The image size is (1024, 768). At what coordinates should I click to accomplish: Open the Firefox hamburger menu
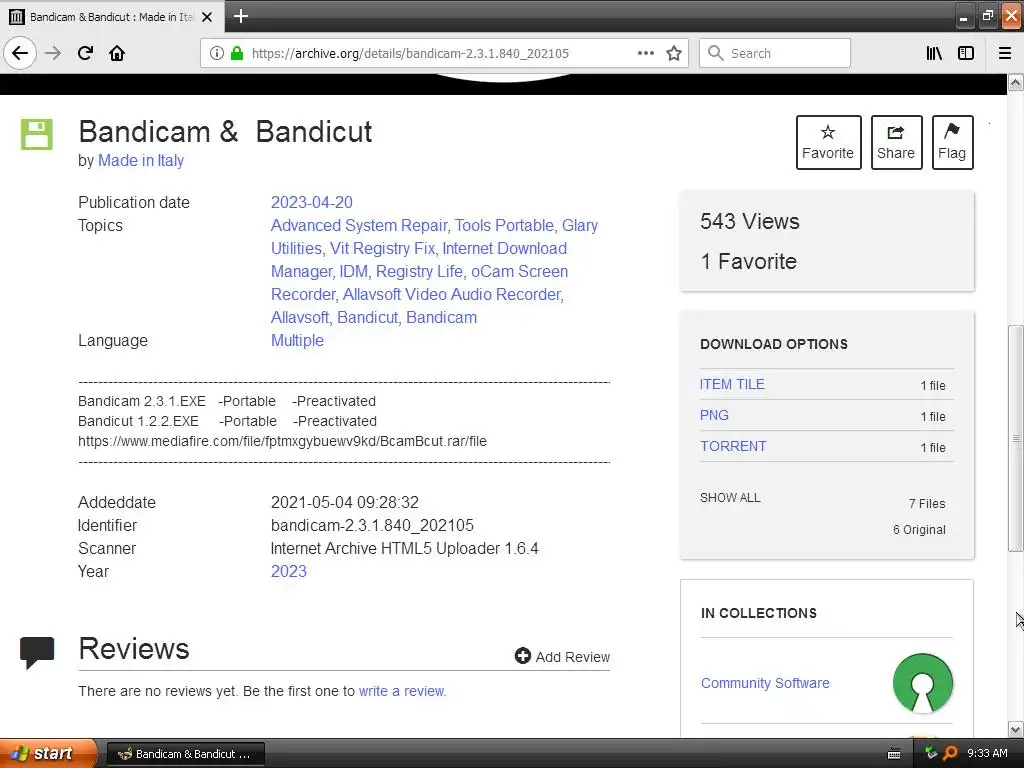point(1005,53)
